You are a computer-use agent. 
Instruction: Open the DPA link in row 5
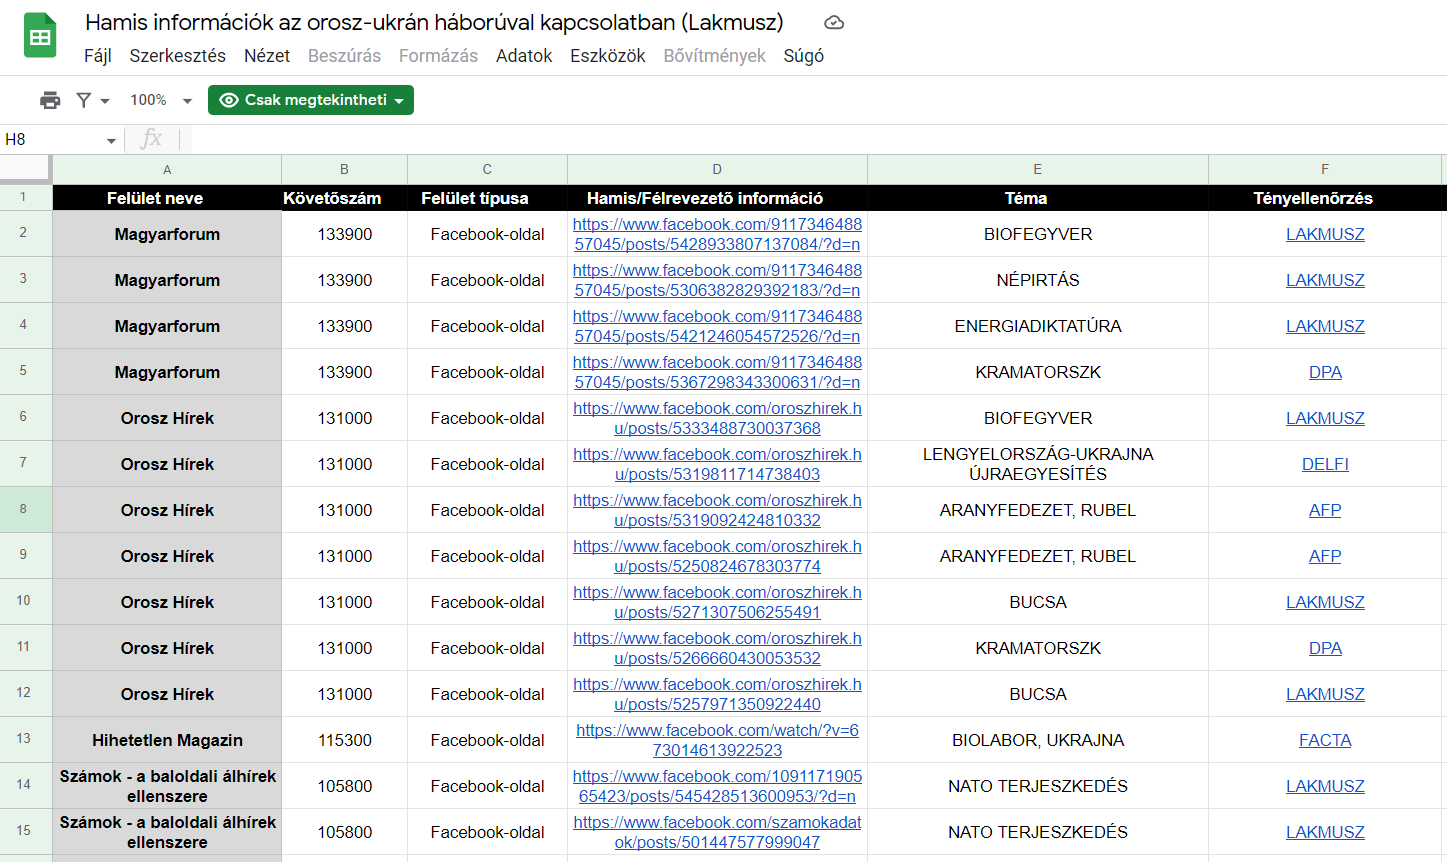(x=1325, y=372)
